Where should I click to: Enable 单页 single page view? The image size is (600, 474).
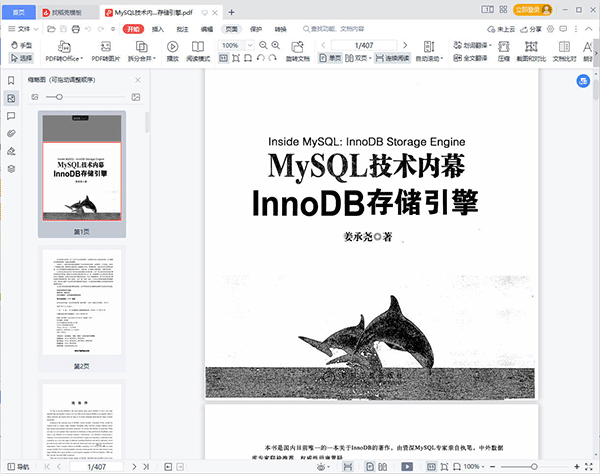[330, 59]
